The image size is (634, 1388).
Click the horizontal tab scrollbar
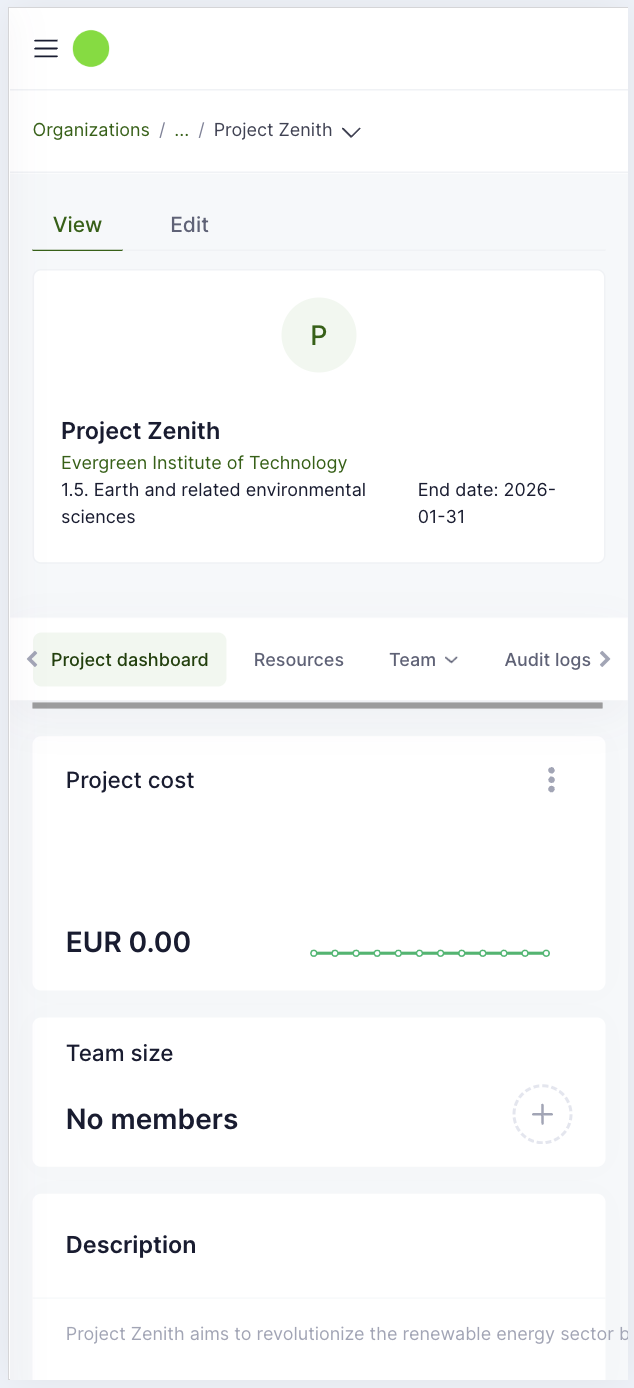[x=317, y=705]
